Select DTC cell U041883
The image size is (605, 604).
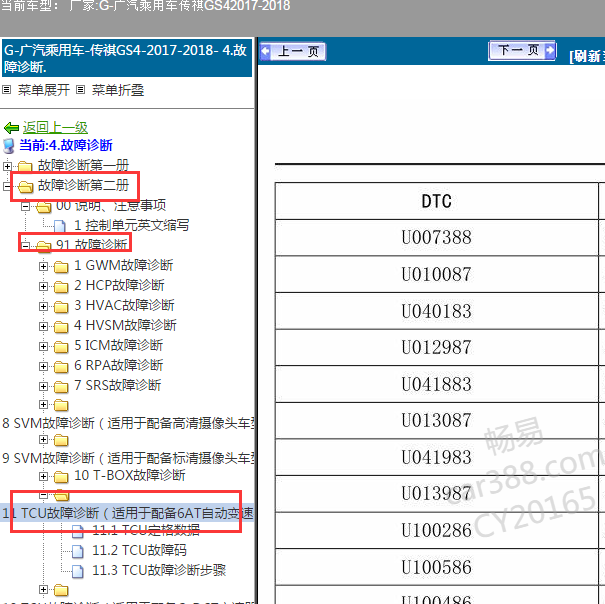436,384
